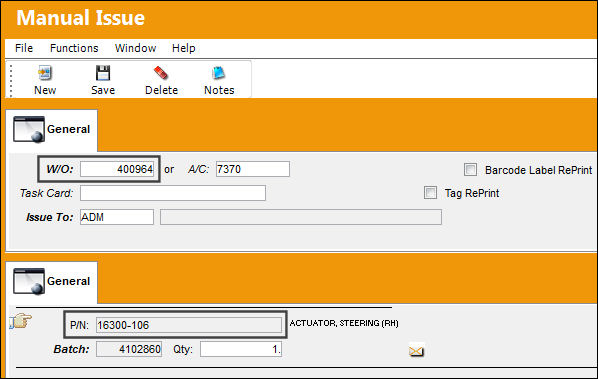Click the P/N field 16300-106
The image size is (598, 379).
coord(189,325)
